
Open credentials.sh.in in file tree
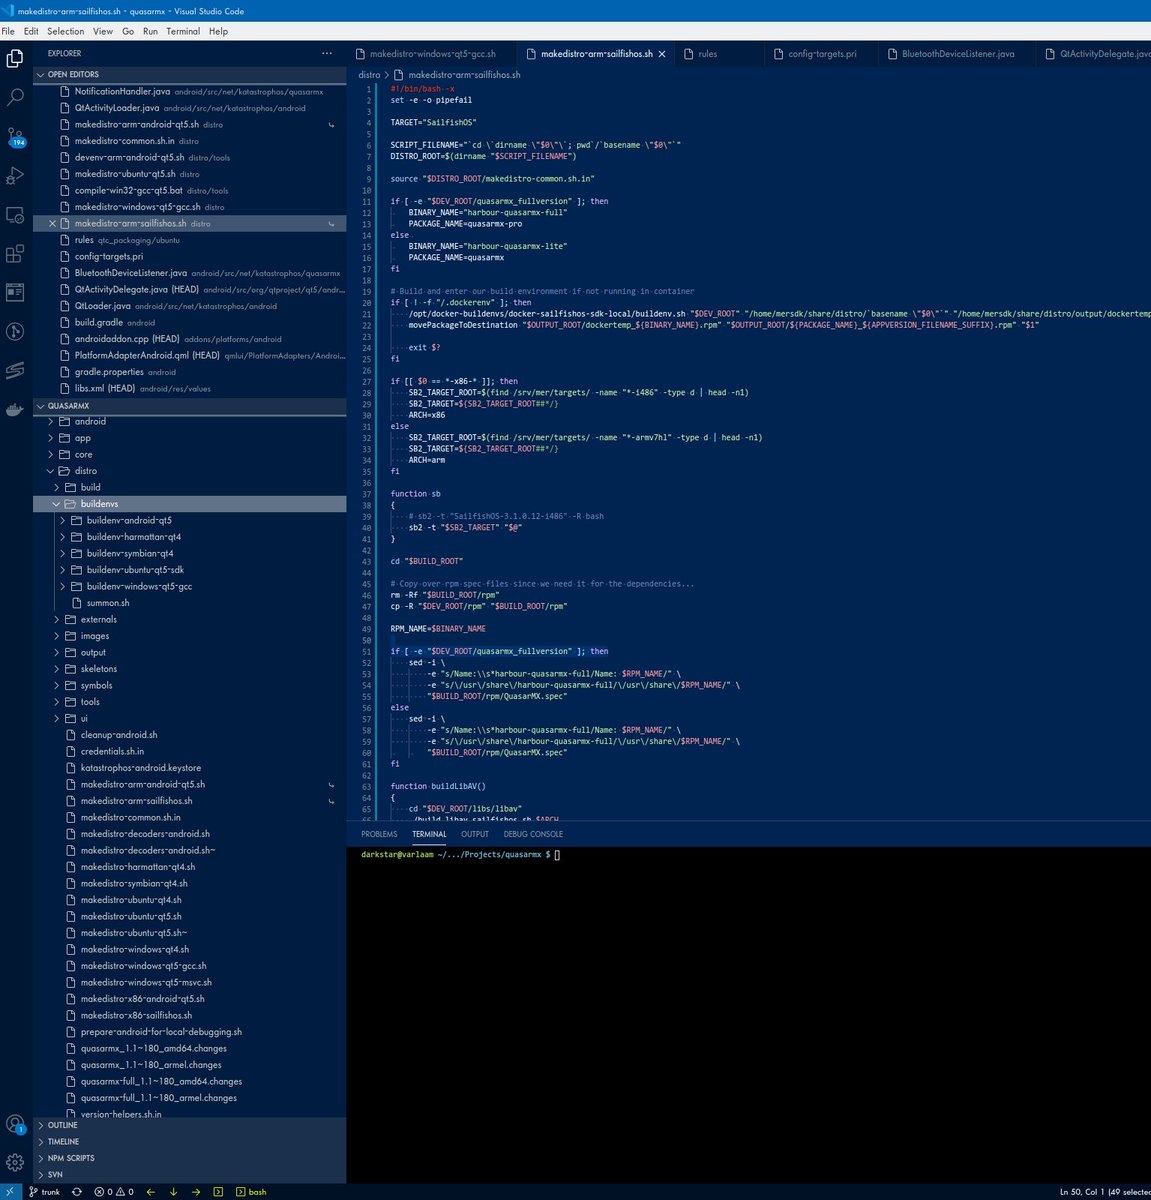point(190,751)
